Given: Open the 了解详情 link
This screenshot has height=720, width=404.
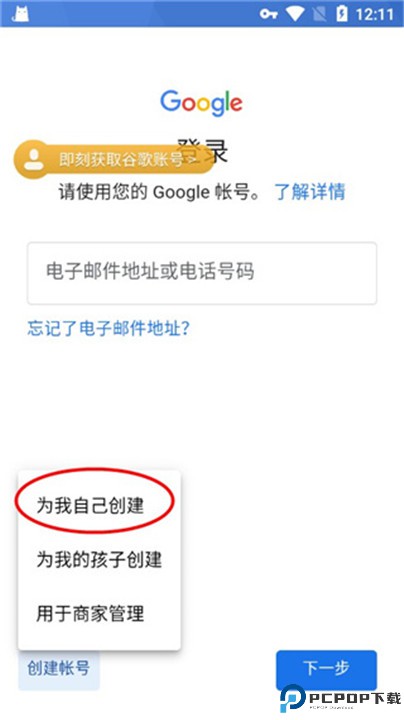Looking at the screenshot, I should click(310, 191).
